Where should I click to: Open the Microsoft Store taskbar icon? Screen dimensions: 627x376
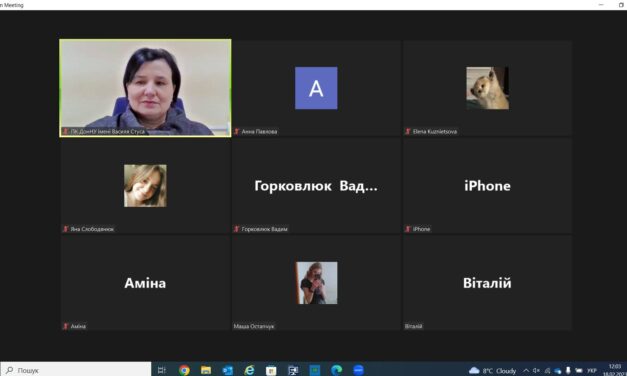click(x=271, y=370)
